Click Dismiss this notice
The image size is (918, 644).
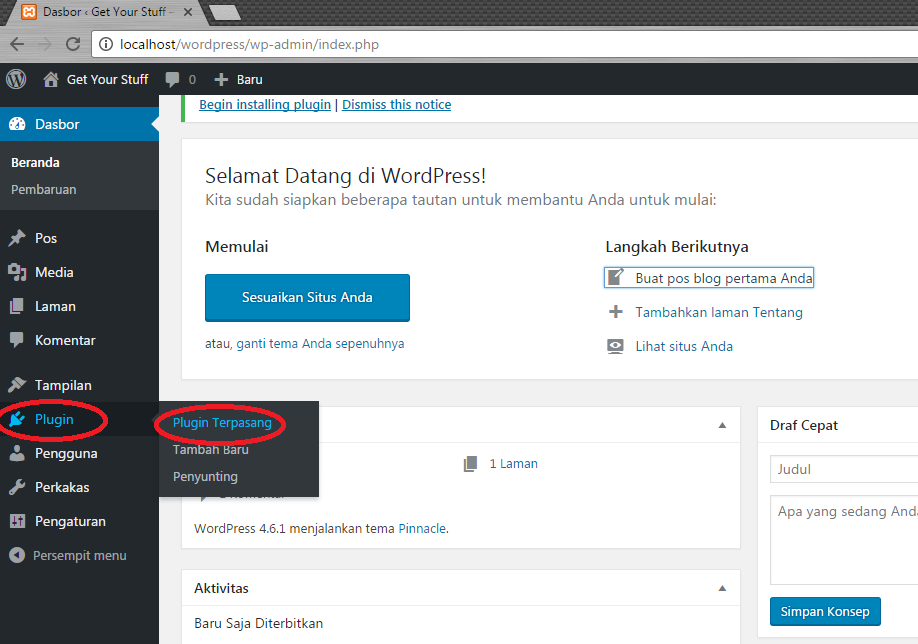[396, 104]
